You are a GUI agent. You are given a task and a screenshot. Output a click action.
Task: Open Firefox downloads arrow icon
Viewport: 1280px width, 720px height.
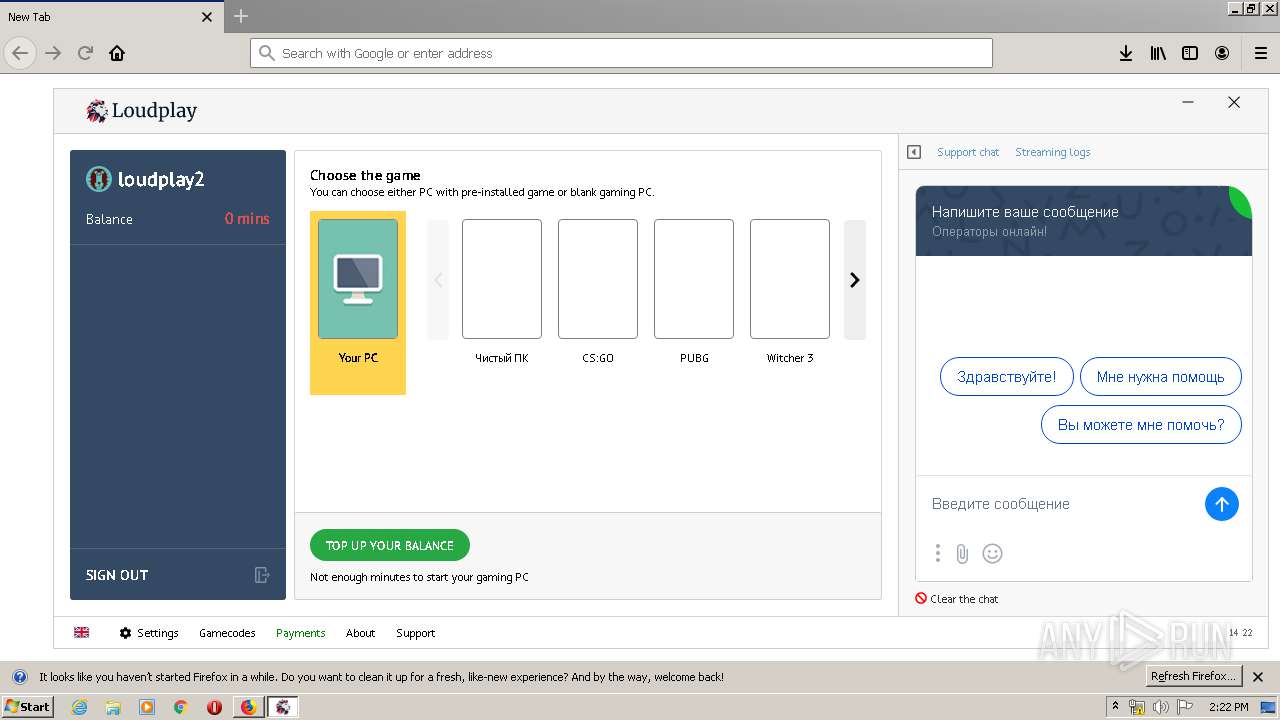click(x=1126, y=53)
